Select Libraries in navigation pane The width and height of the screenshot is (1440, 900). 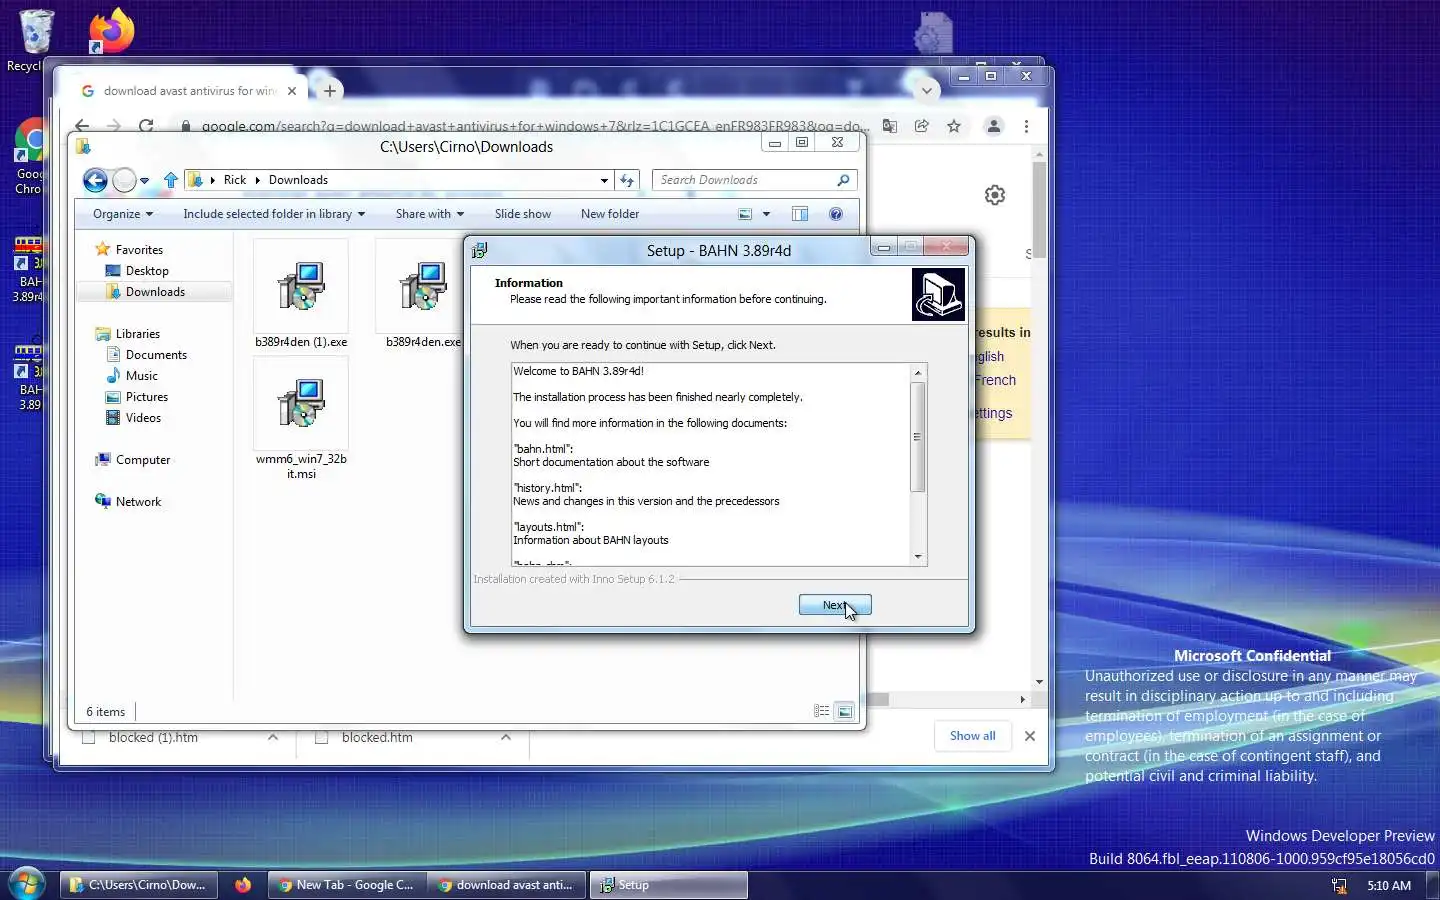pos(137,334)
